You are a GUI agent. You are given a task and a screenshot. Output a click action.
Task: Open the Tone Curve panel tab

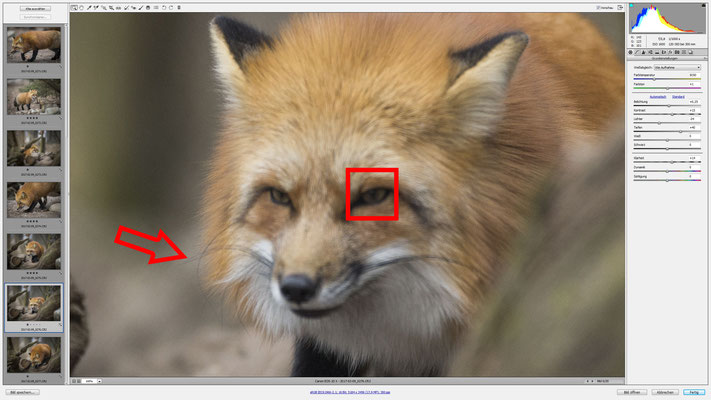pos(637,52)
